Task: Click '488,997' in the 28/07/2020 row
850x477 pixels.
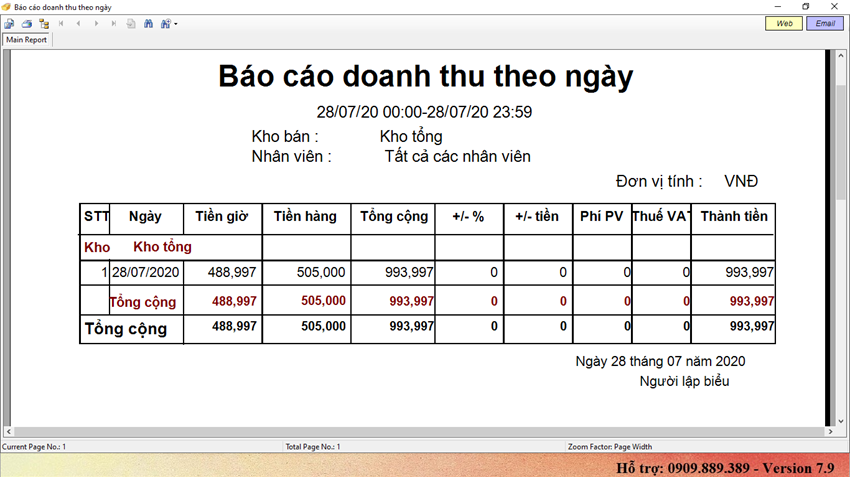Action: (232, 273)
